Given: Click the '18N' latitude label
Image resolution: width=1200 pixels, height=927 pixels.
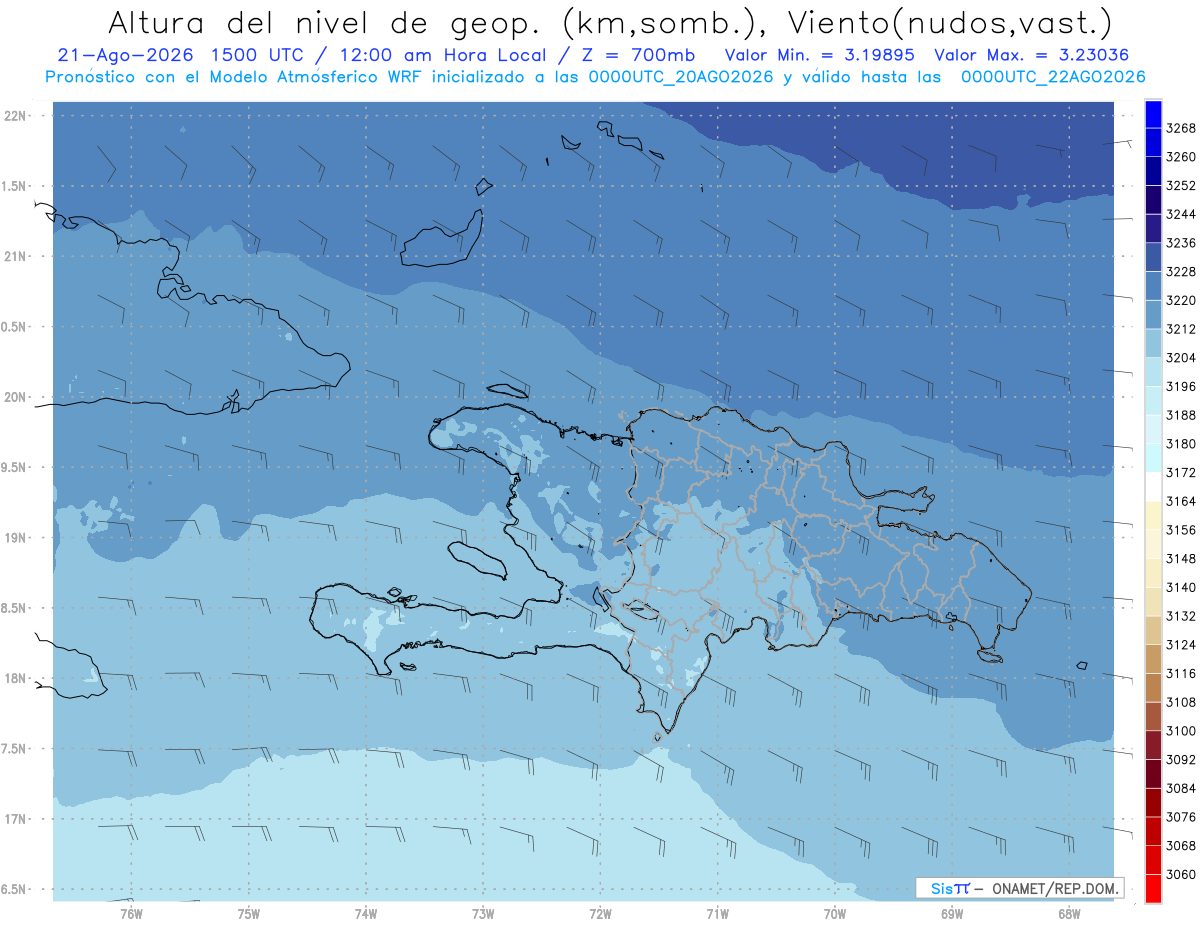Looking at the screenshot, I should 17,678.
